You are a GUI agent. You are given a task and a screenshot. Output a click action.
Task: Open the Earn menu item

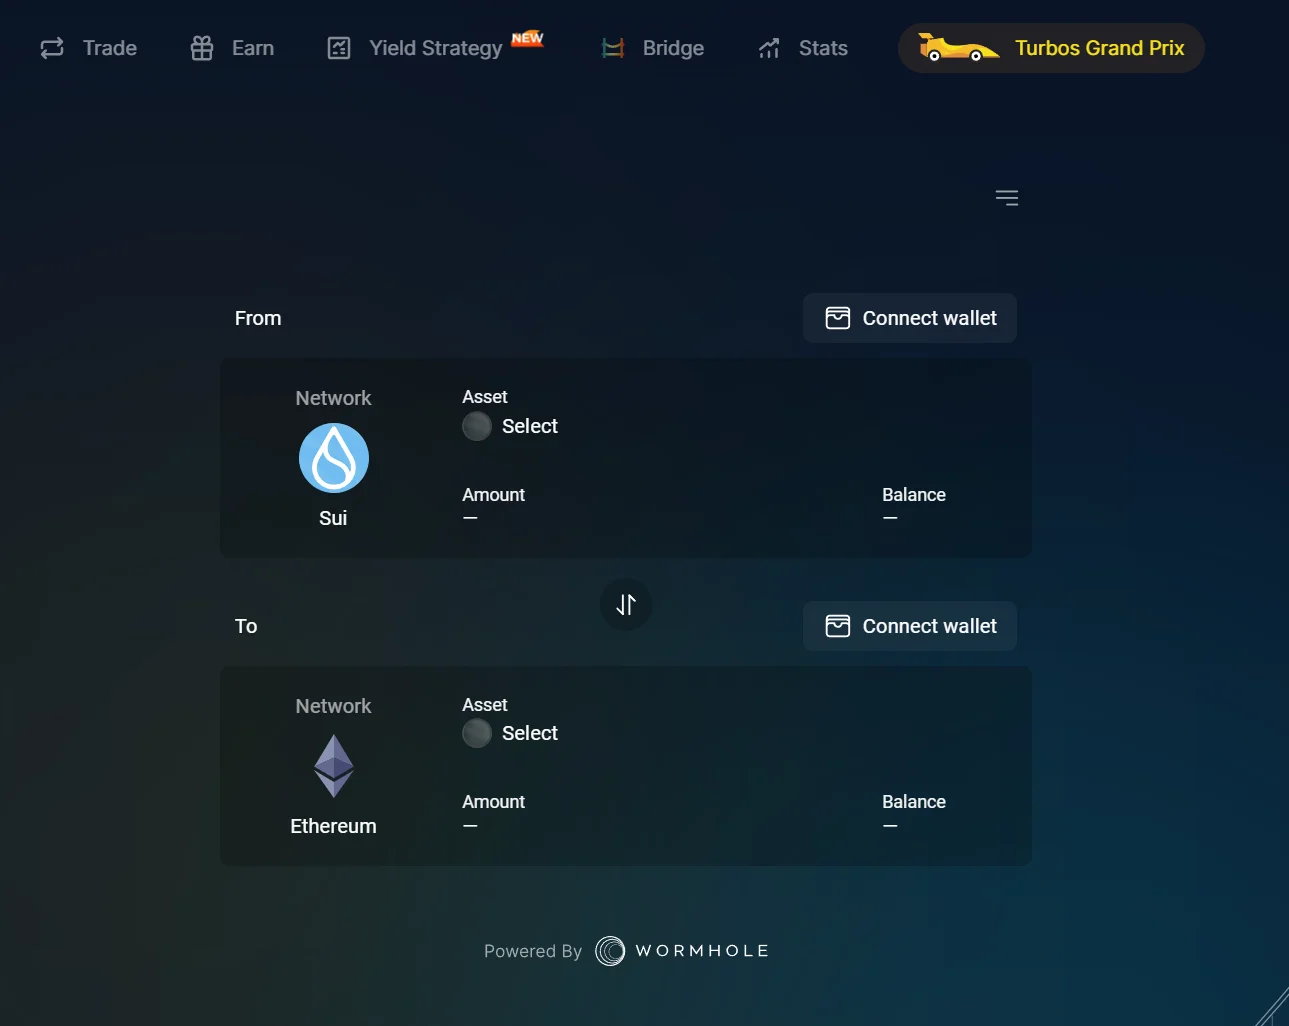[x=232, y=48]
